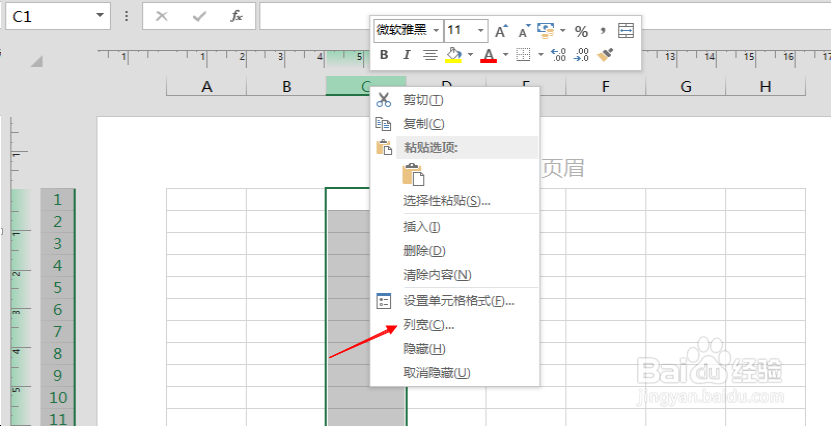Select row 9 header

tap(57, 376)
